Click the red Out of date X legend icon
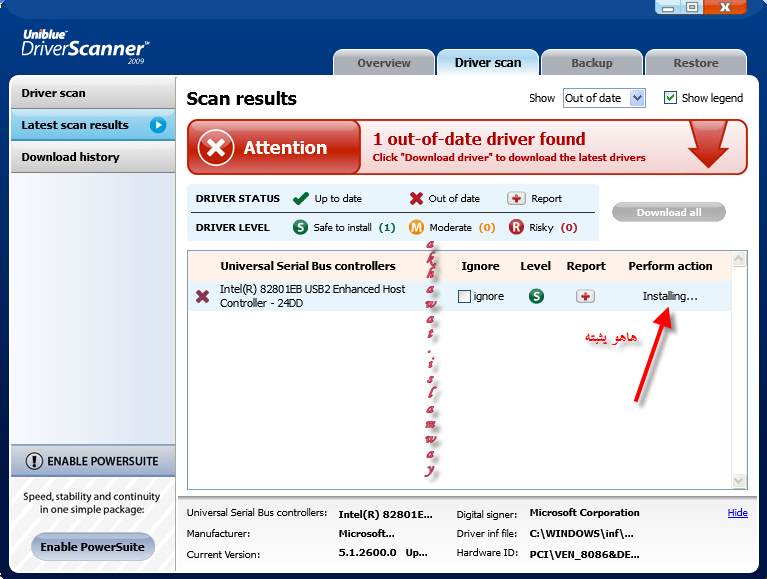The height and width of the screenshot is (579, 767). point(416,199)
